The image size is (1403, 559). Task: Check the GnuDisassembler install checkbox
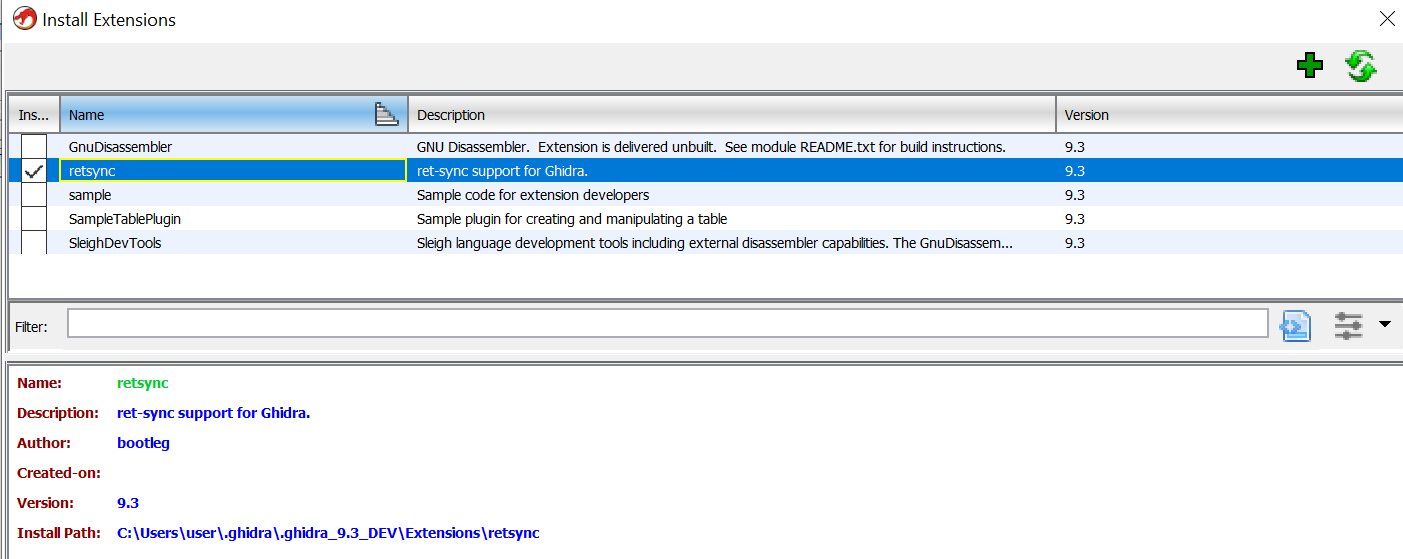34,147
